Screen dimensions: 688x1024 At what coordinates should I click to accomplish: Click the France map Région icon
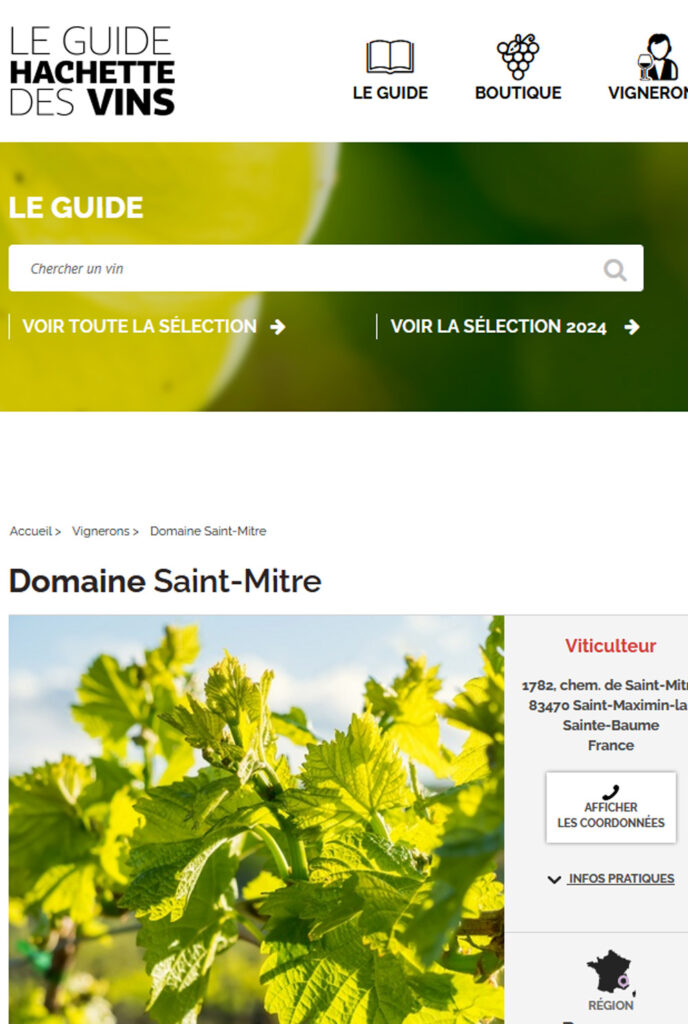[611, 971]
